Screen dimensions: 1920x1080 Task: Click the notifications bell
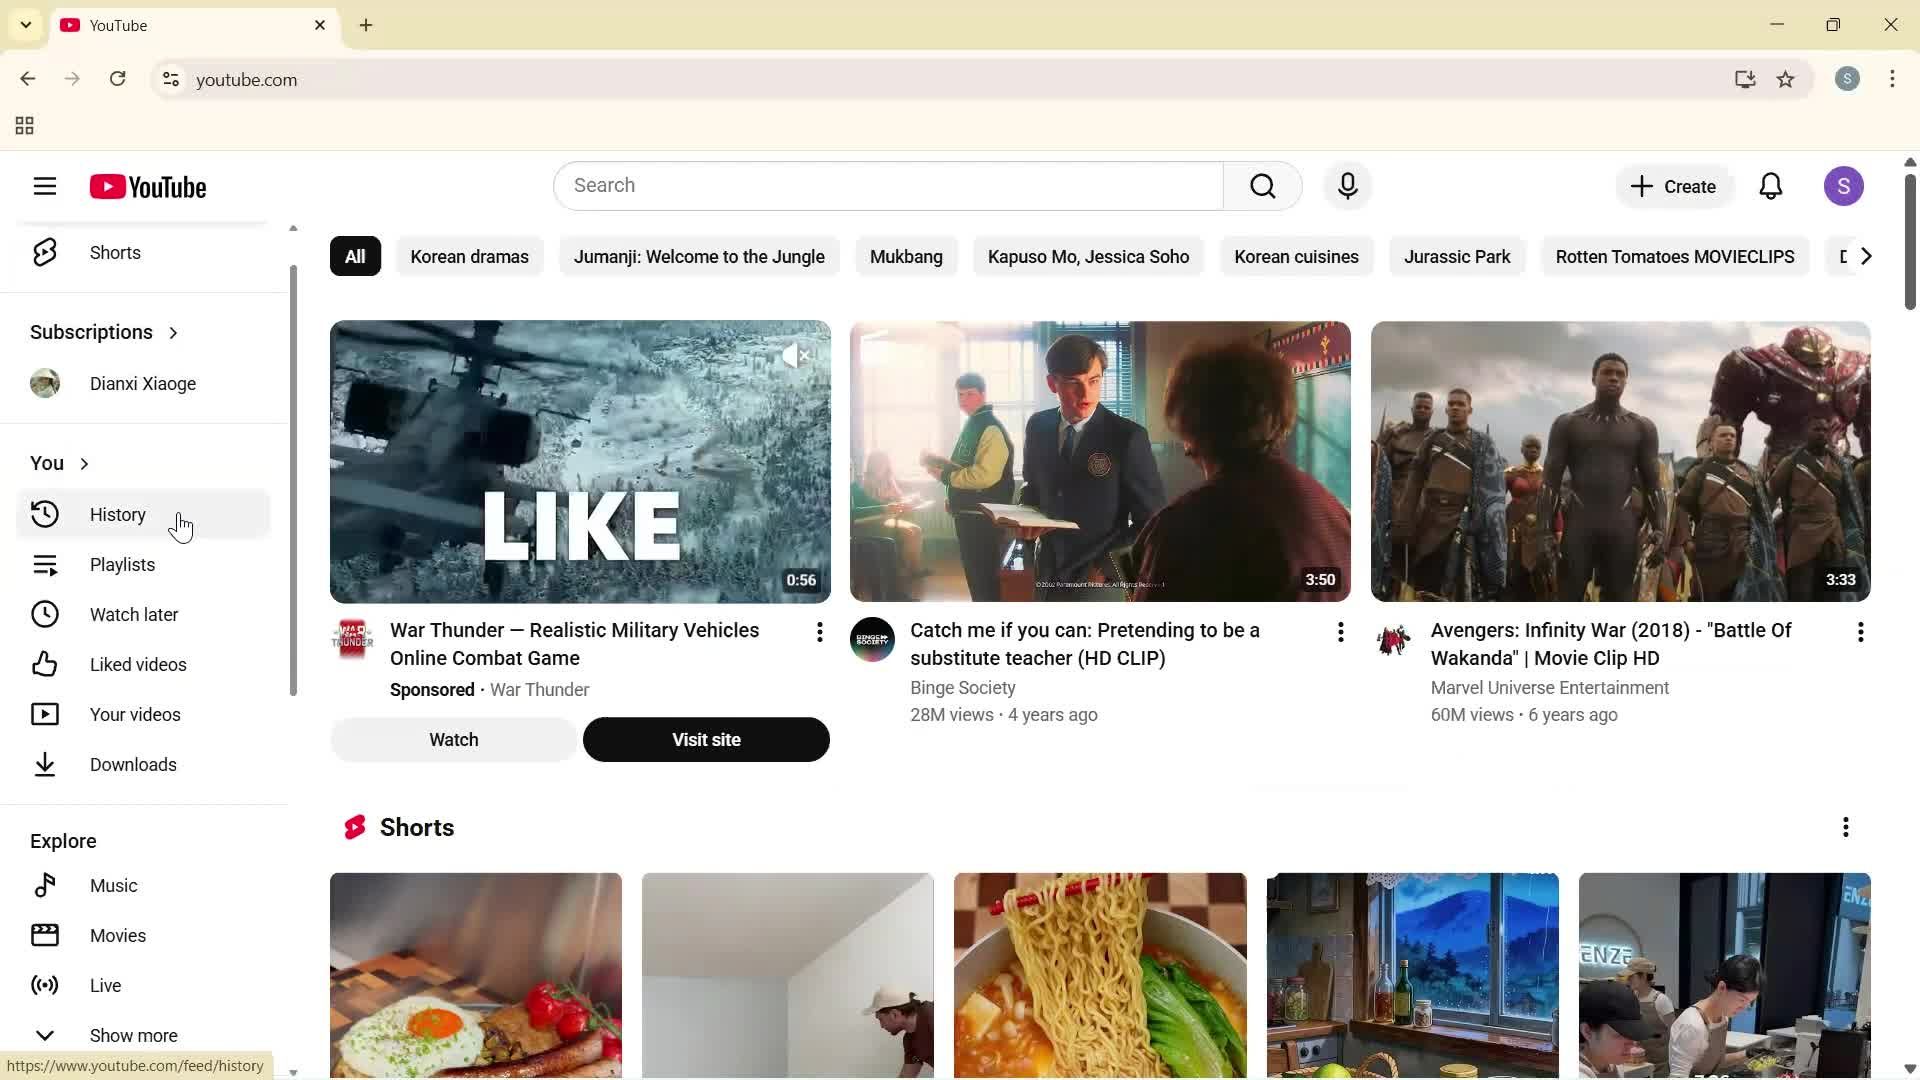pos(1770,186)
